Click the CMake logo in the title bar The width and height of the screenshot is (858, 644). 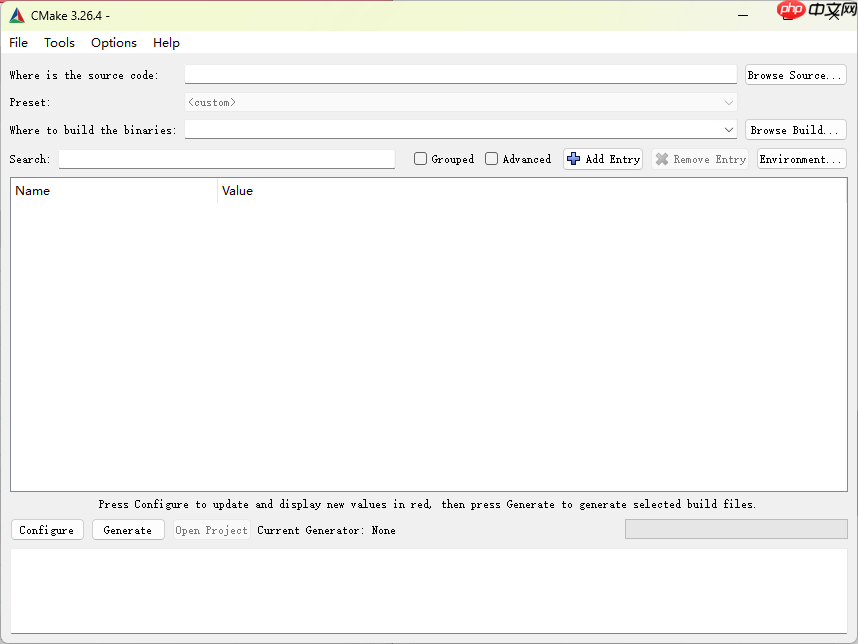point(16,15)
